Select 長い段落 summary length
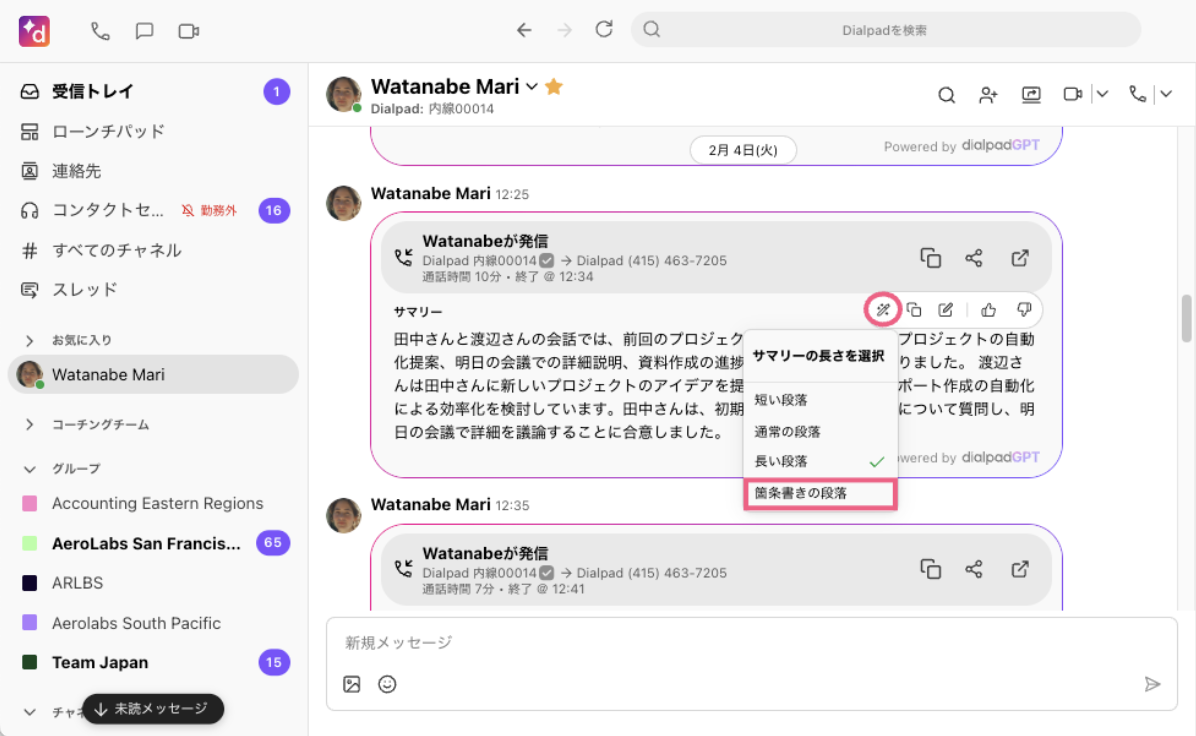 820,461
